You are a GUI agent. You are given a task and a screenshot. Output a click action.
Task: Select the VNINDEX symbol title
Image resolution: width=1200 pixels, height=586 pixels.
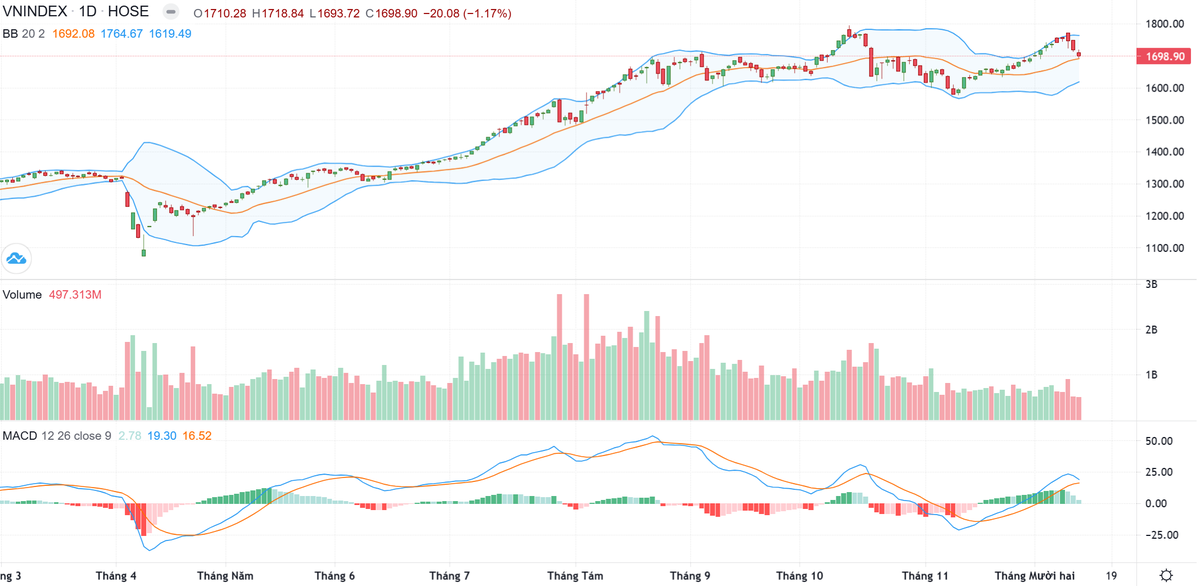(x=36, y=13)
